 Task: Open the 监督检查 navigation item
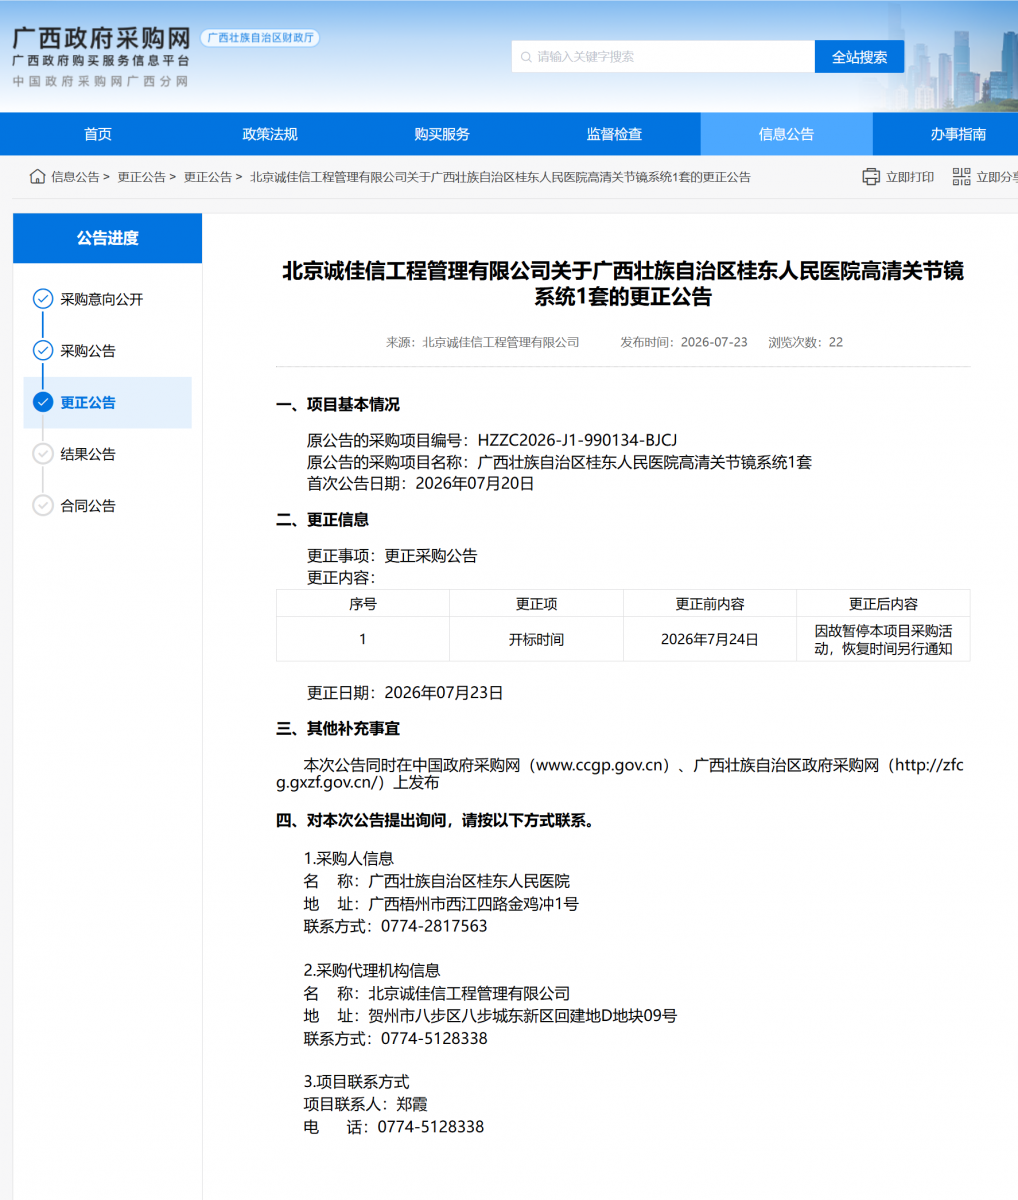(614, 134)
